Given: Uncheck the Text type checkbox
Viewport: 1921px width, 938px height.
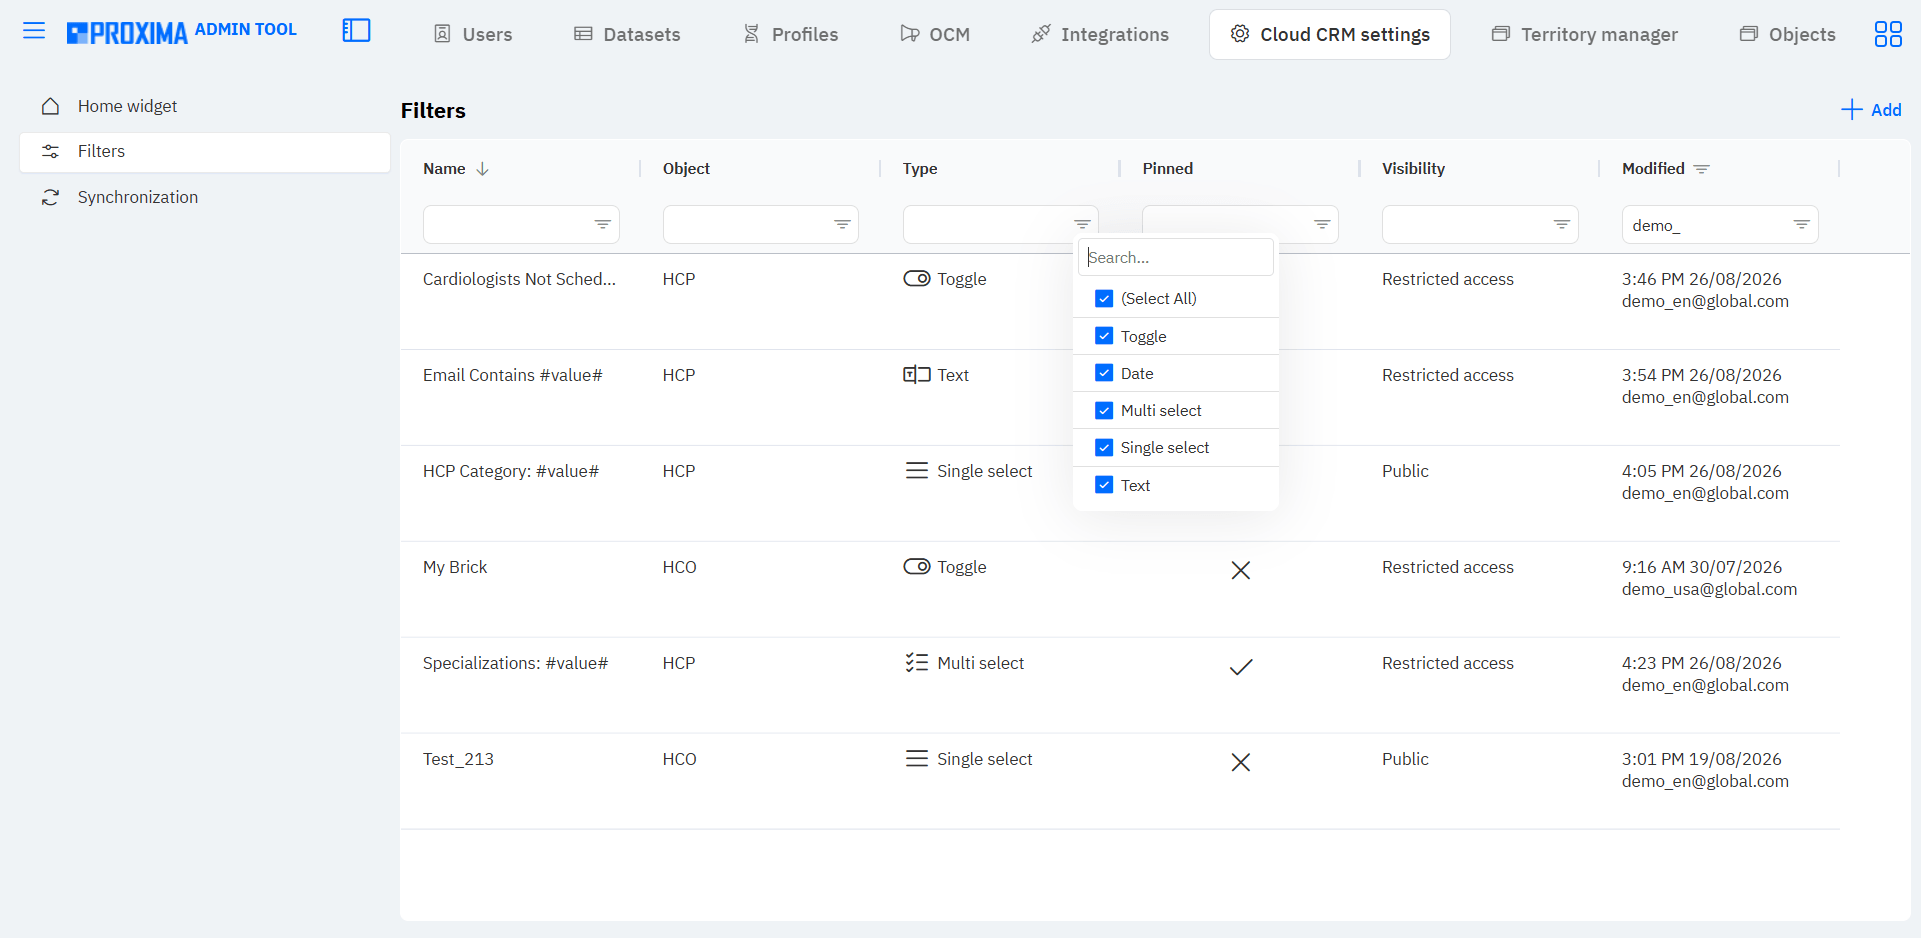Looking at the screenshot, I should coord(1104,485).
